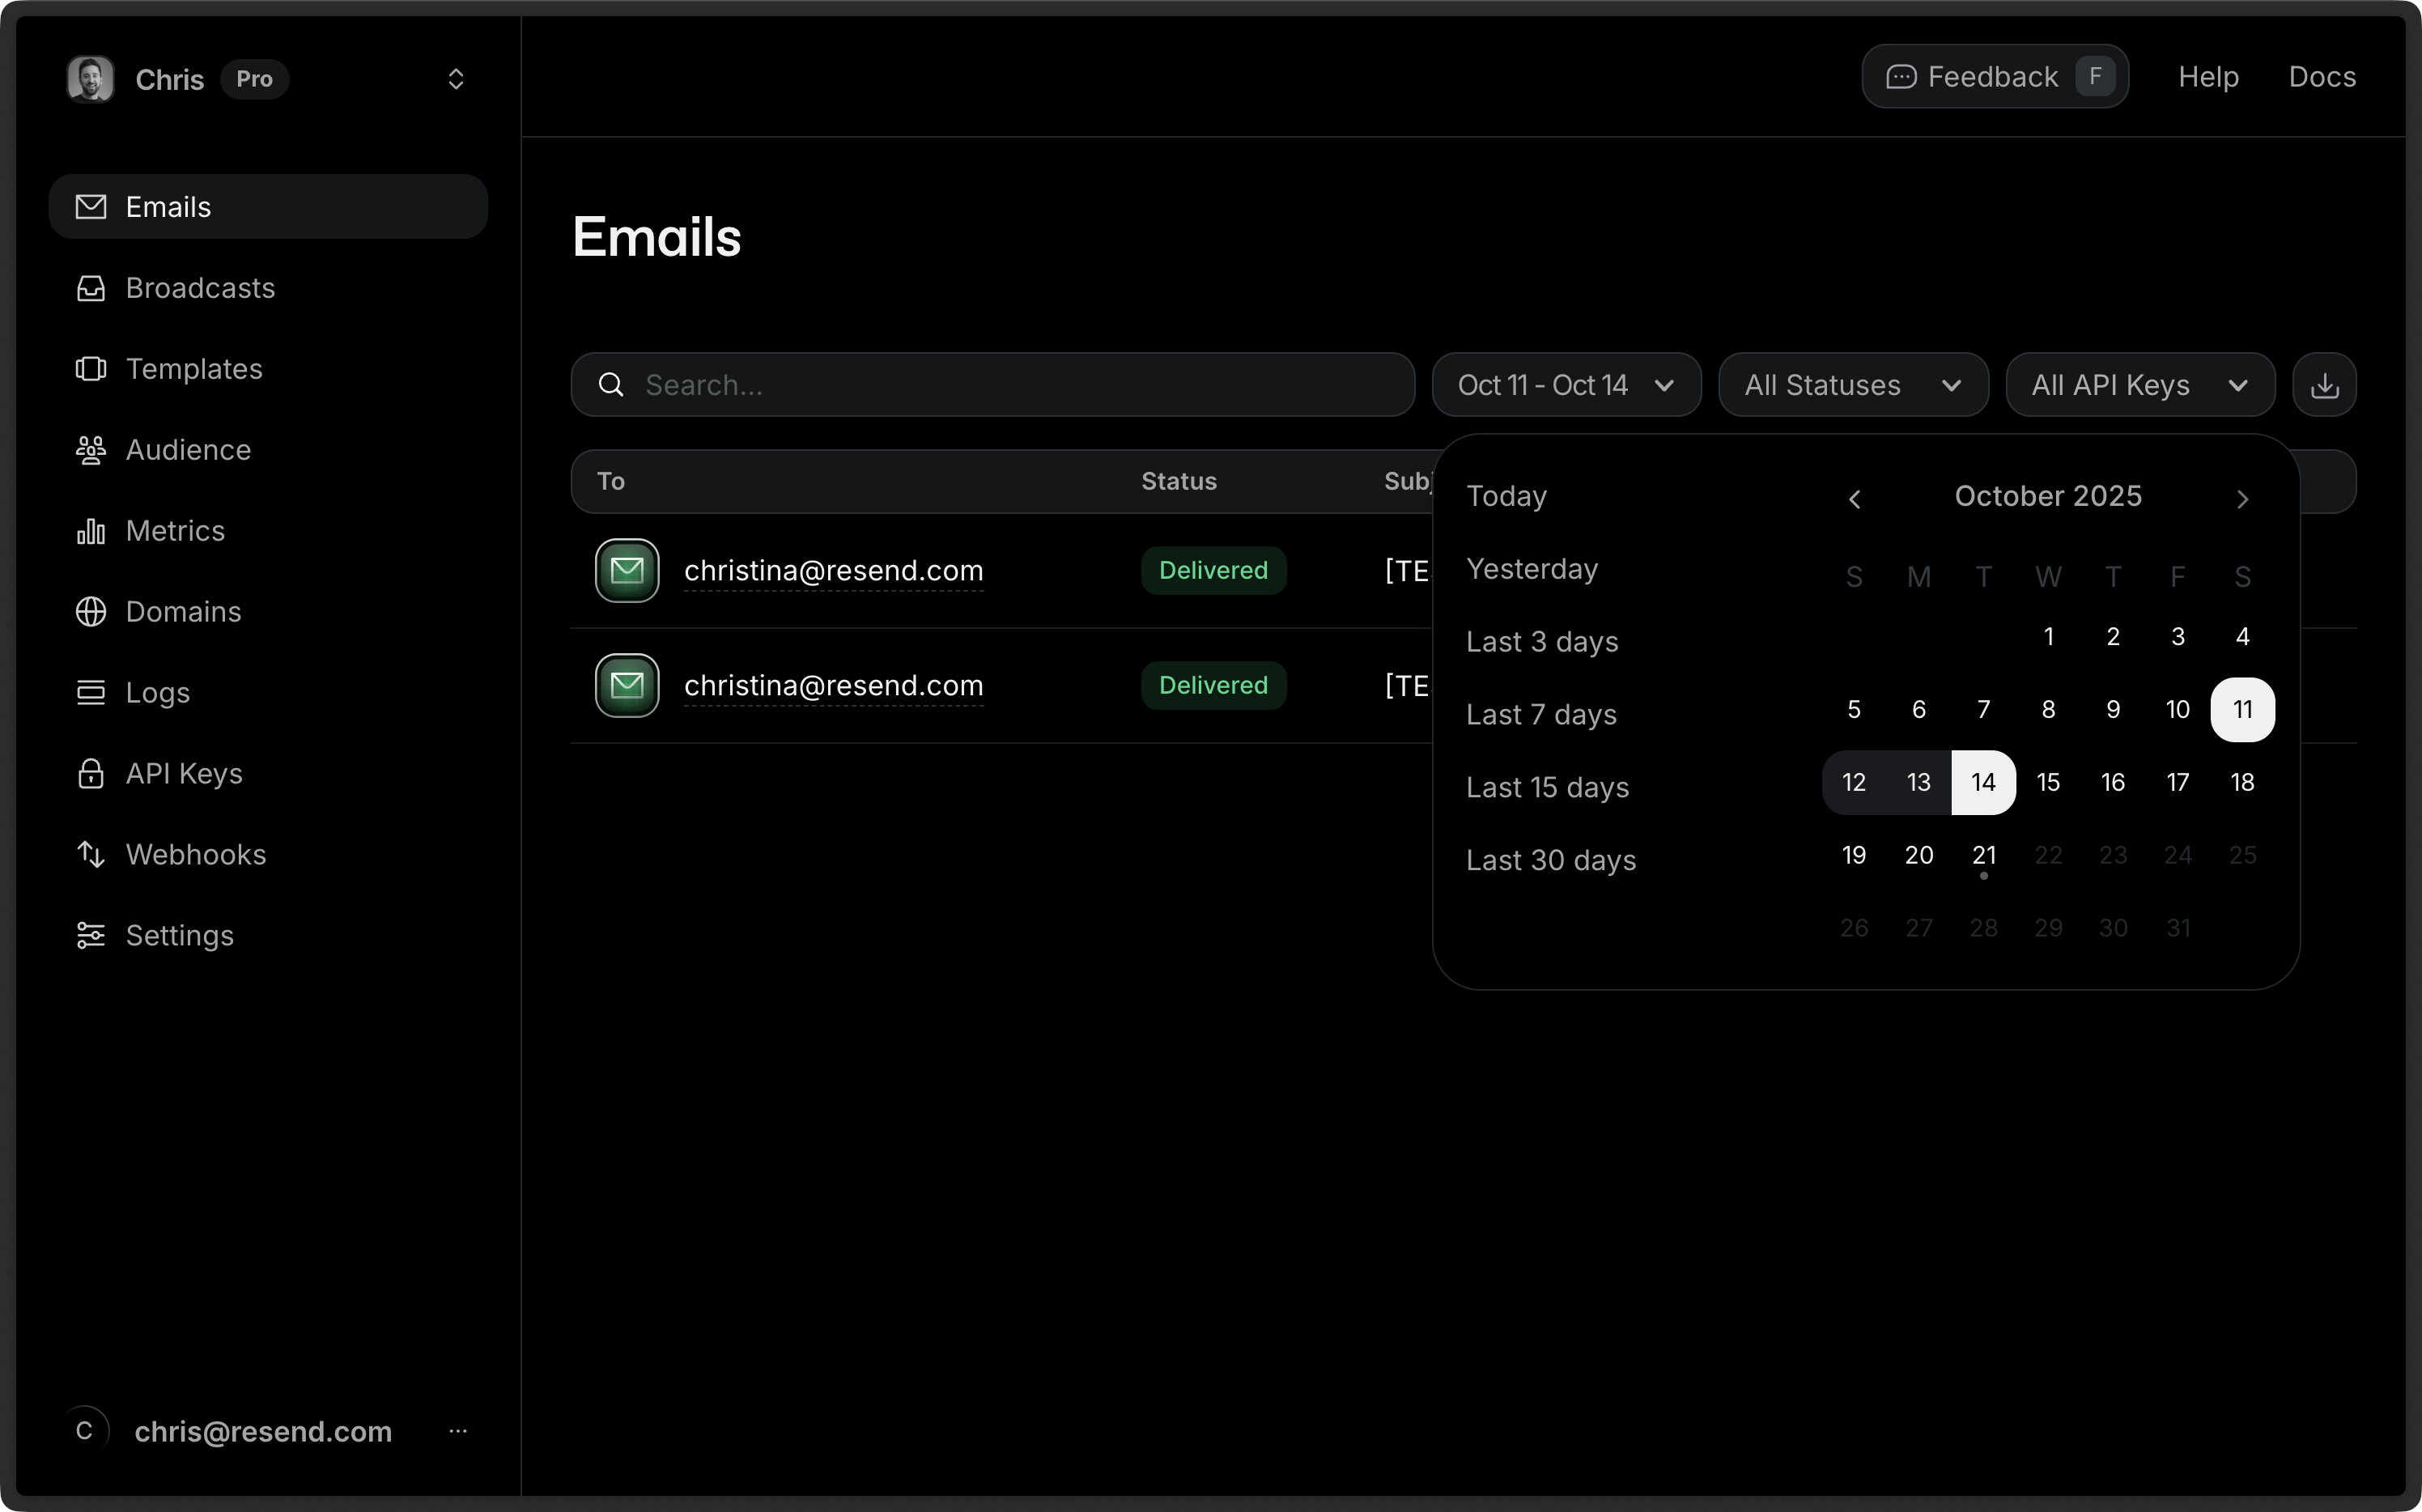The width and height of the screenshot is (2422, 1512).
Task: Open the Settings section
Action: 179,936
